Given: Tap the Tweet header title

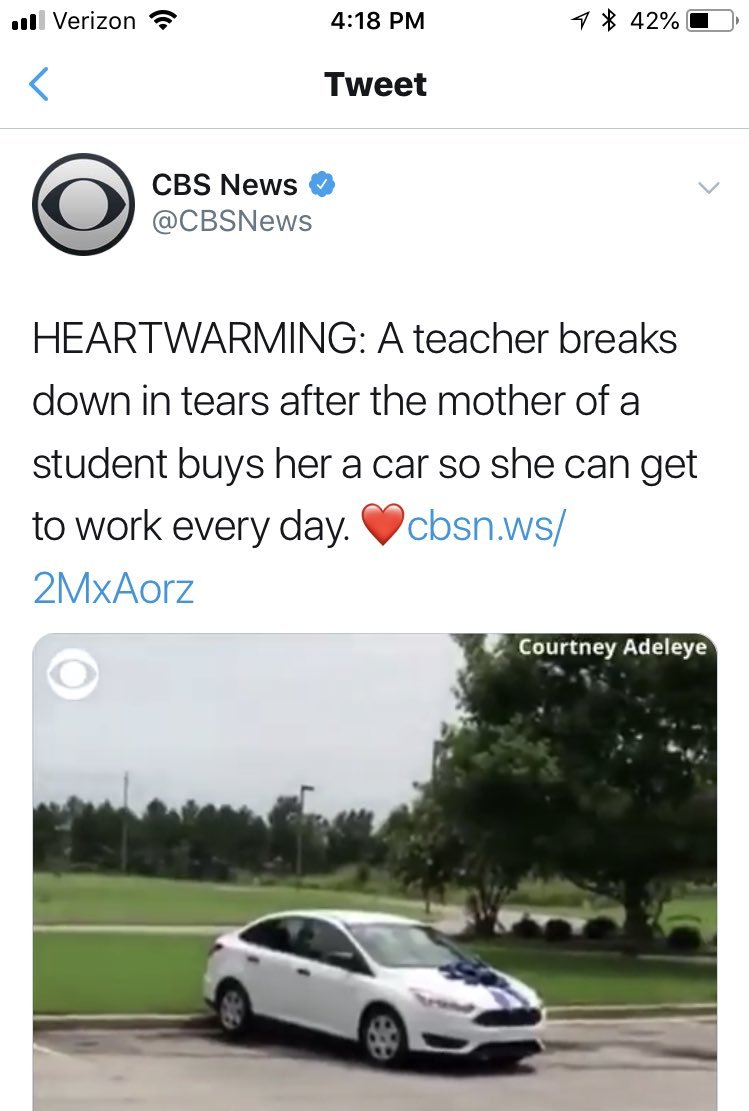Looking at the screenshot, I should (x=376, y=84).
